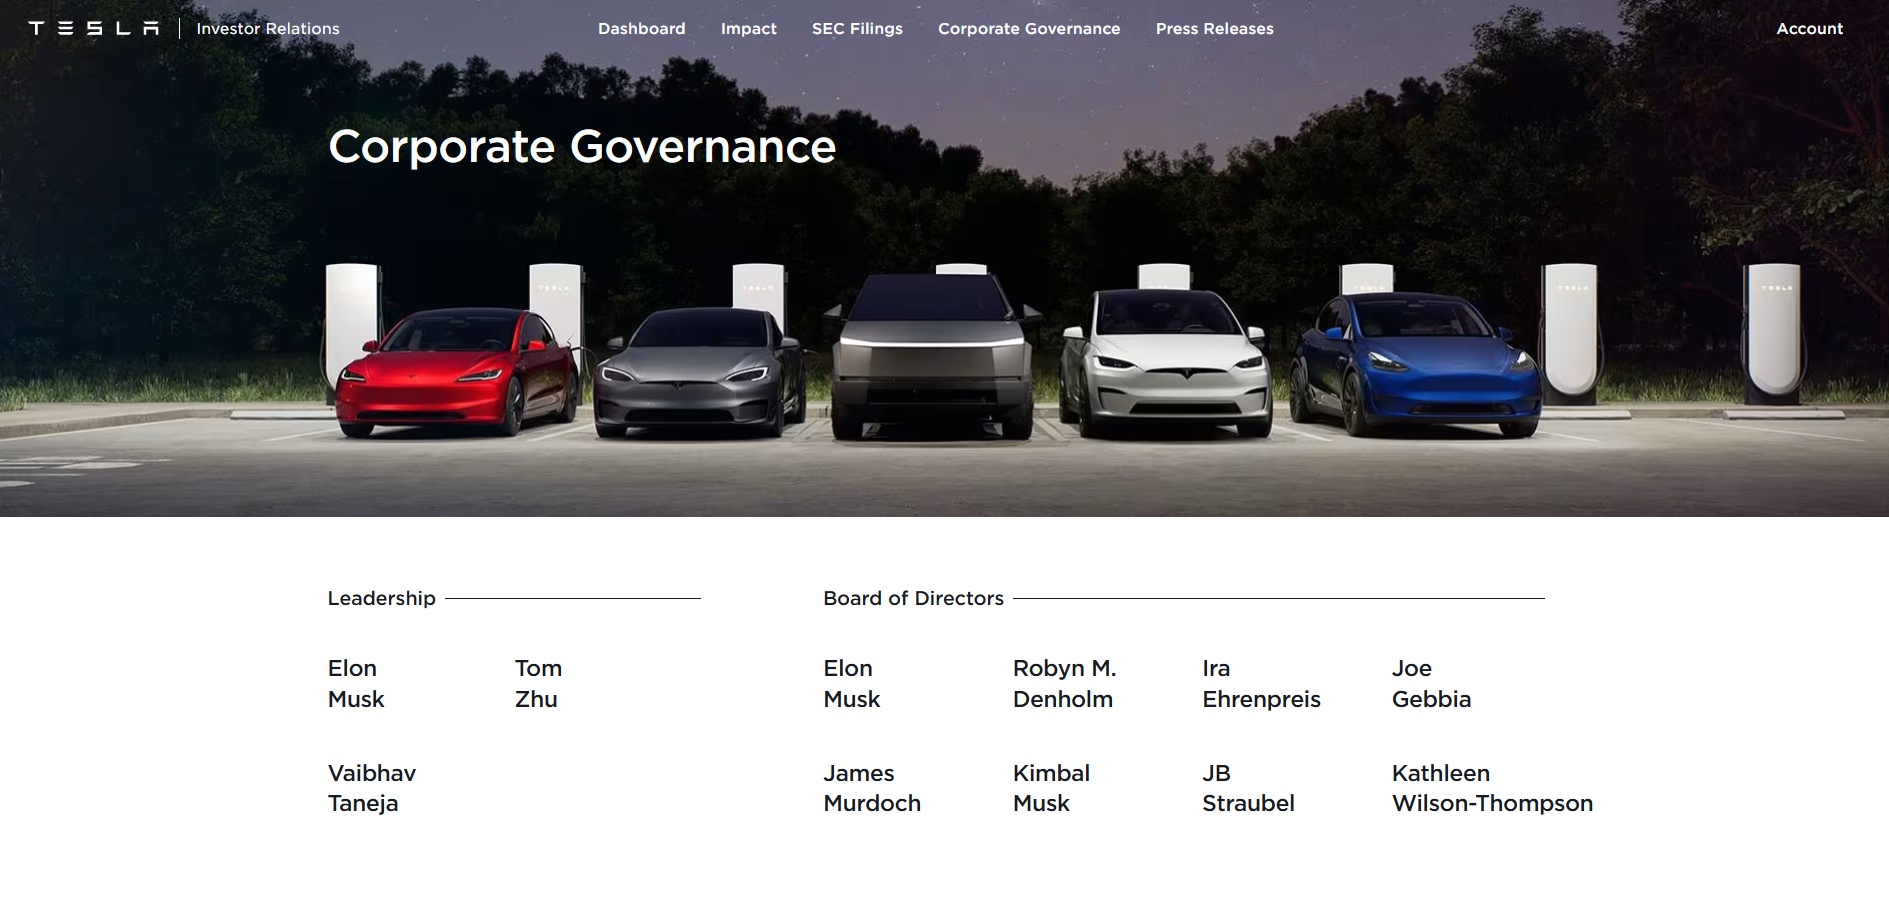The image size is (1889, 903).
Task: Open the Impact page
Action: (x=749, y=29)
